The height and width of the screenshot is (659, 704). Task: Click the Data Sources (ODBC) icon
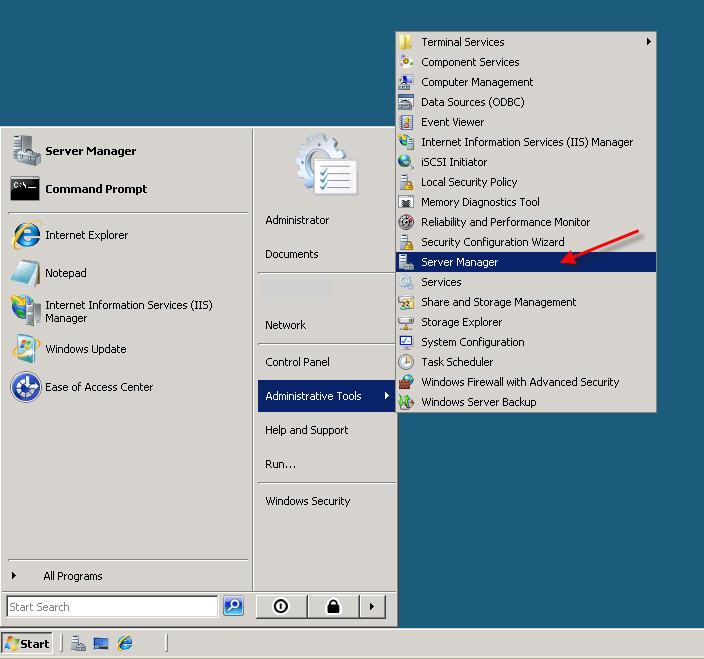[x=406, y=102]
